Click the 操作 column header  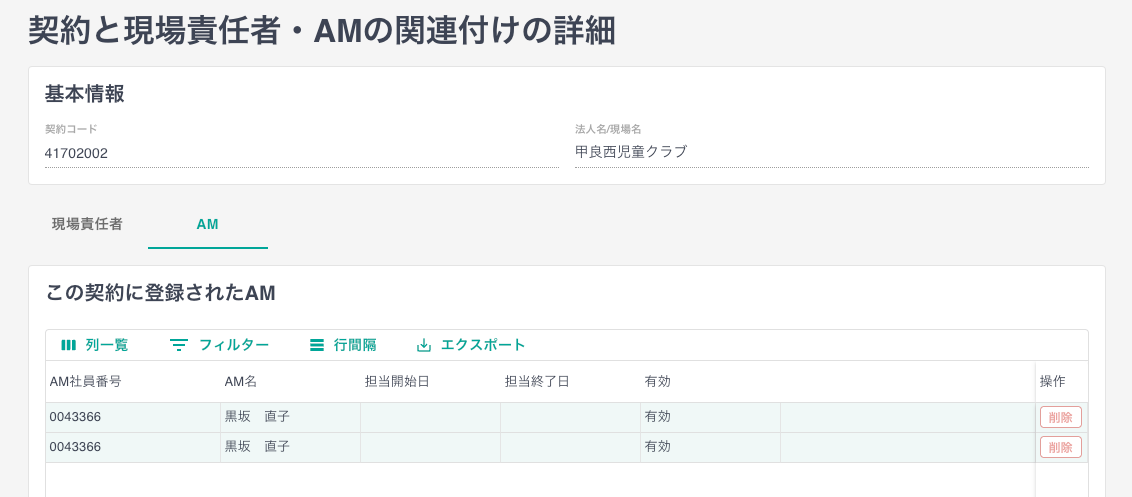coord(1052,381)
